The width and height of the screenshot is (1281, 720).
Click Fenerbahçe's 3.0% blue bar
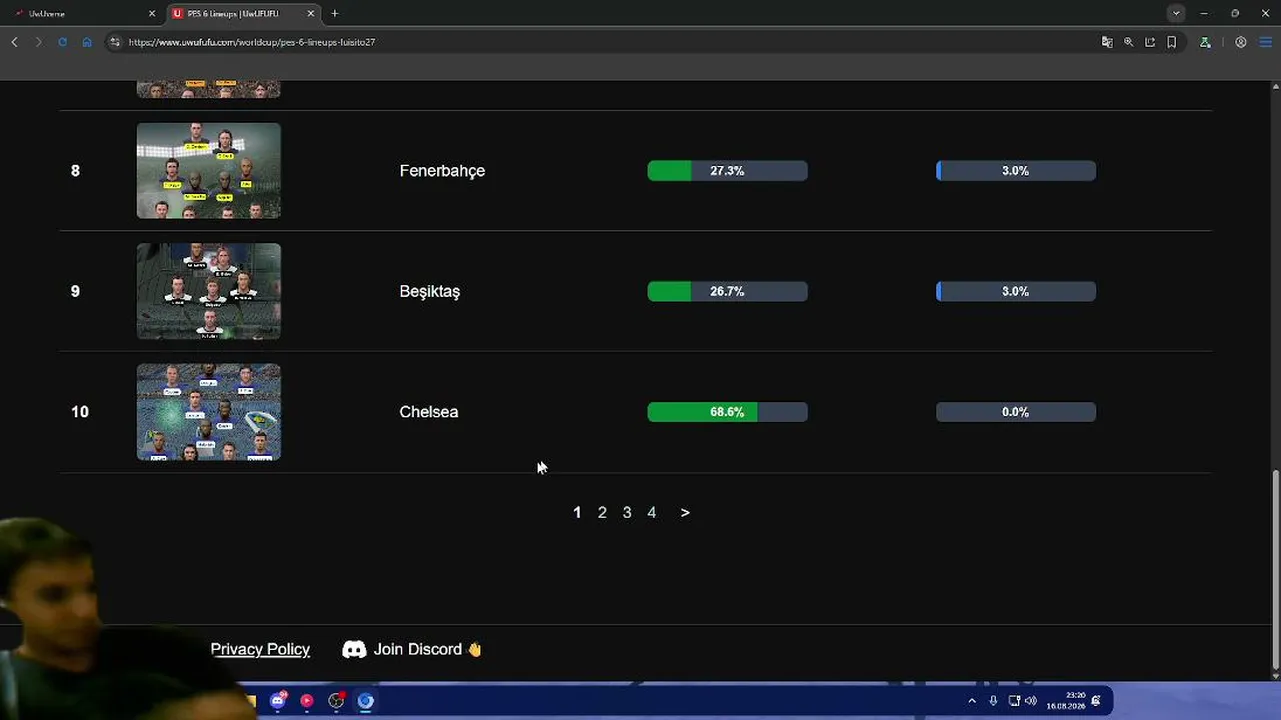(x=1016, y=171)
